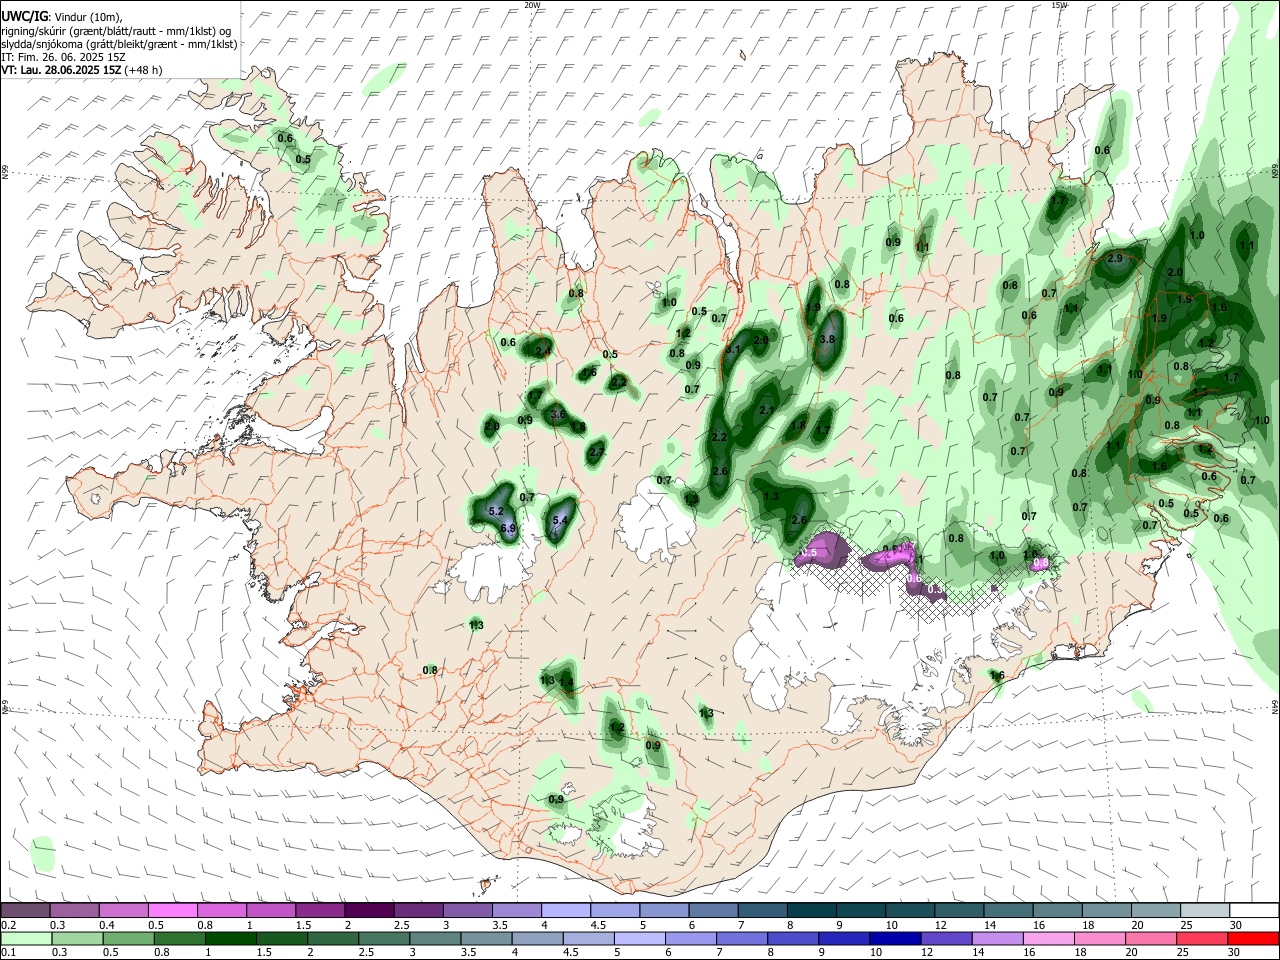Image resolution: width=1280 pixels, height=960 pixels.
Task: Click the dark purple swatch labelled 2 in upper legend row
Action: point(369,910)
